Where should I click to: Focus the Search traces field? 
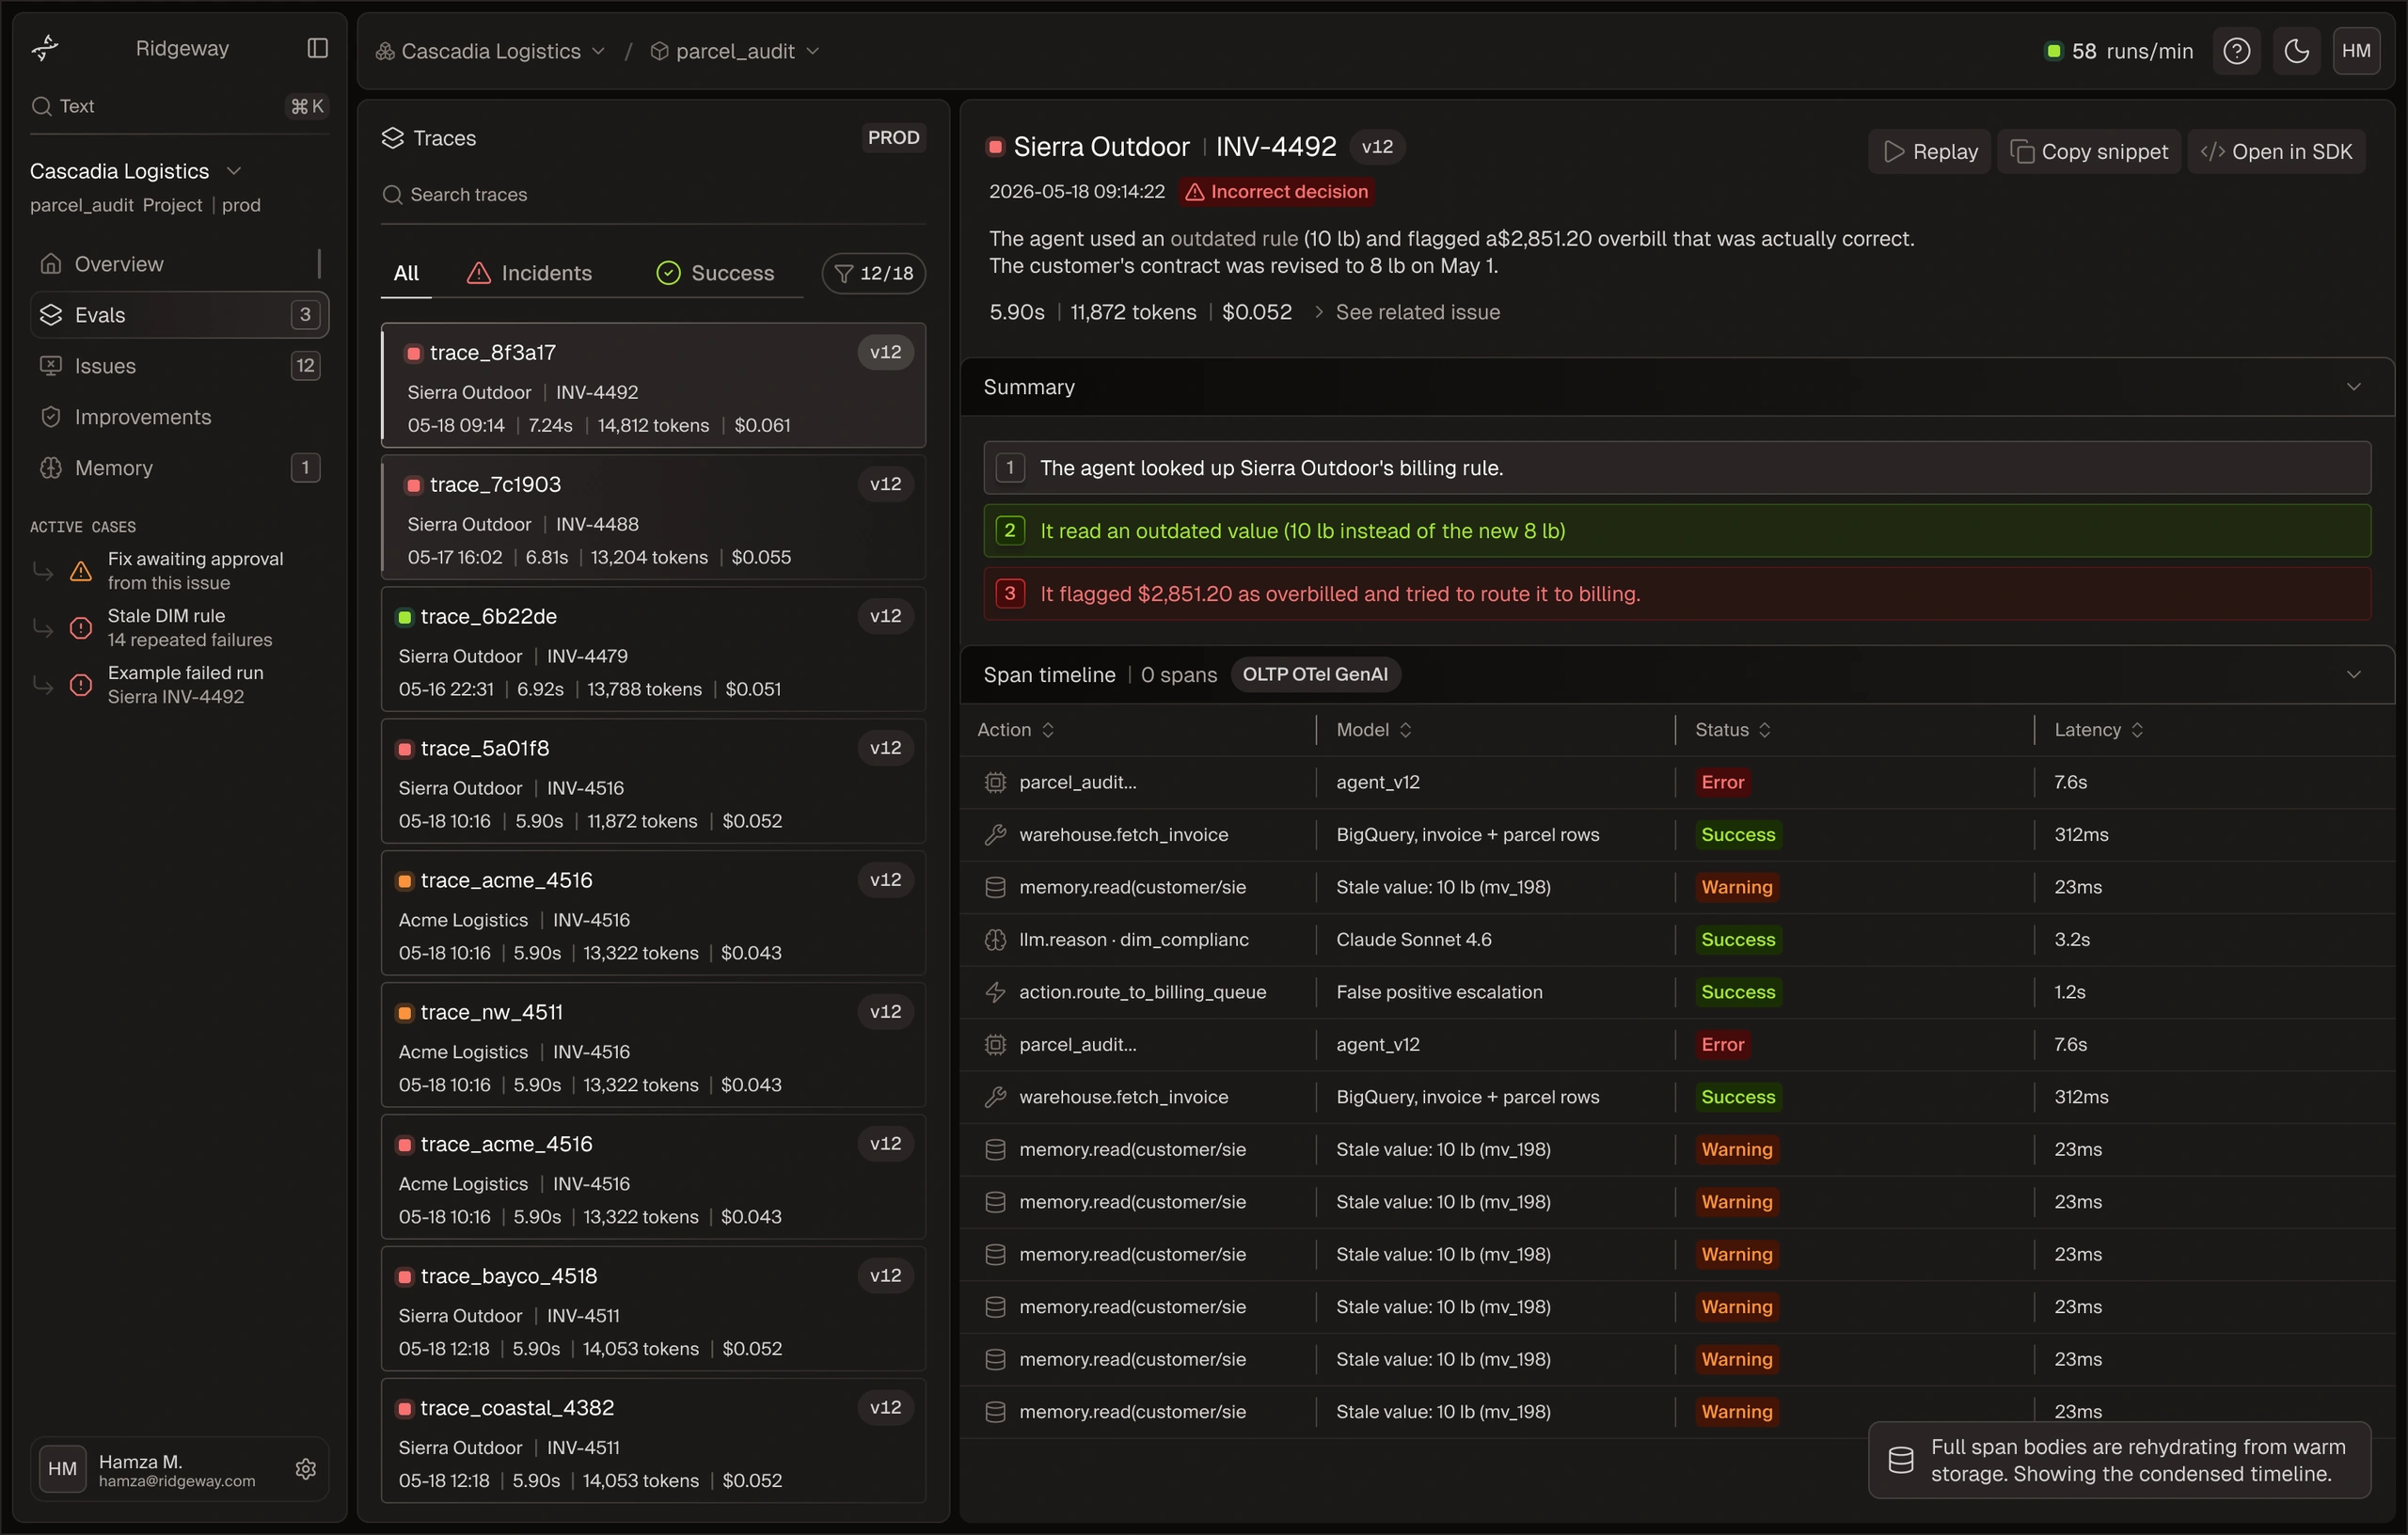coord(653,195)
